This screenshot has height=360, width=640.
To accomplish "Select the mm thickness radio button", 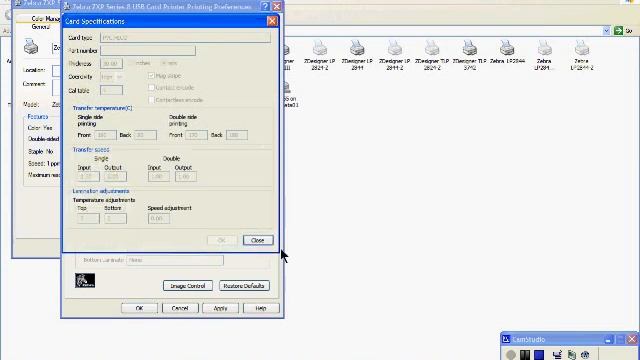I will point(163,63).
